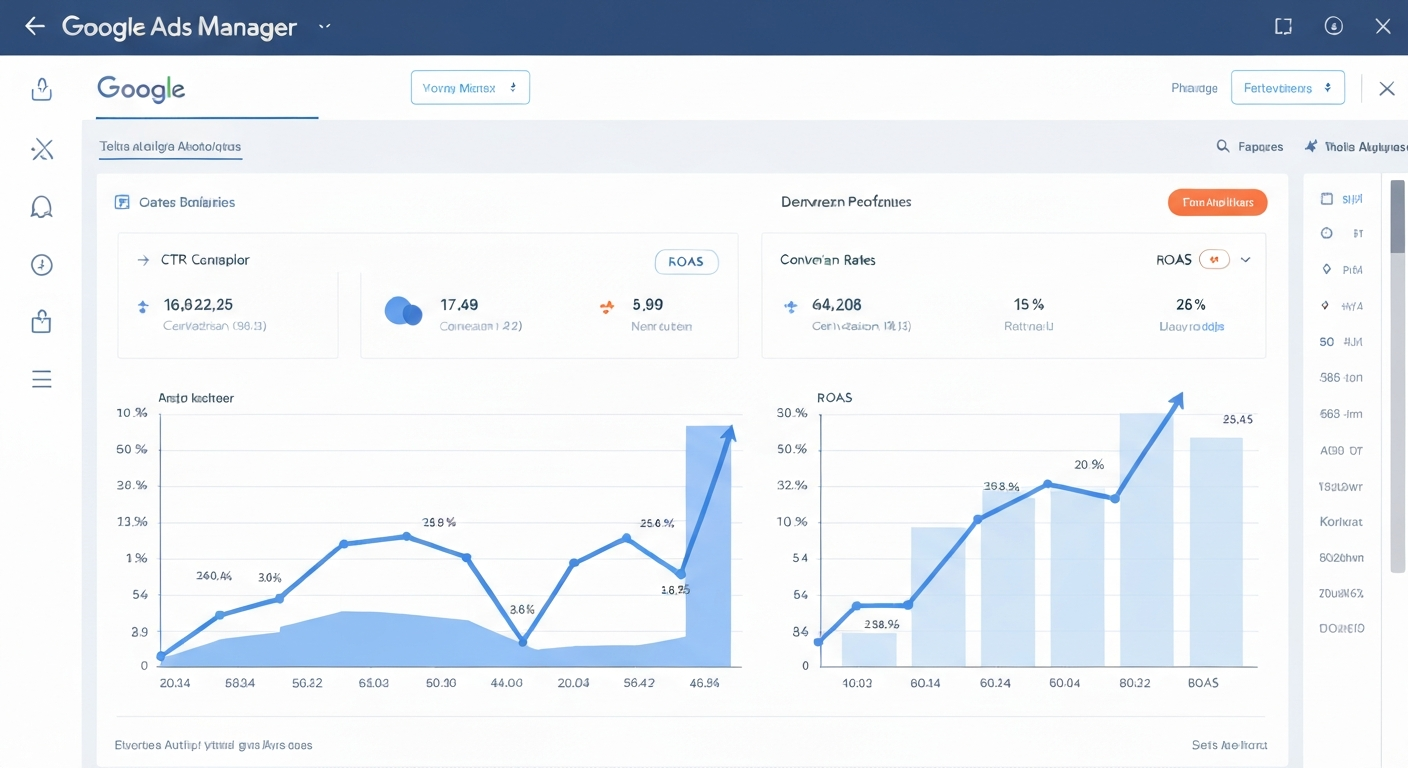Select the underlined 'Telts atalgra' tab

(170, 147)
